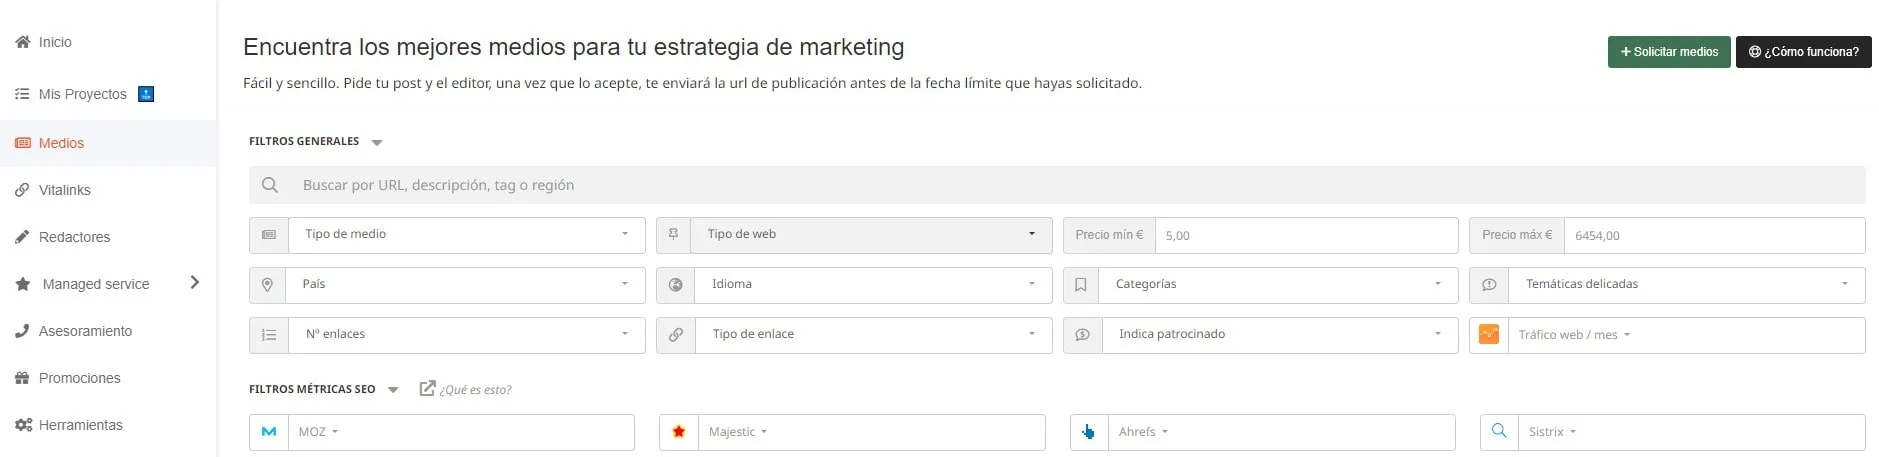Click the speech icon beside Temáticas delicadas
The width and height of the screenshot is (1879, 457).
coord(1489,285)
